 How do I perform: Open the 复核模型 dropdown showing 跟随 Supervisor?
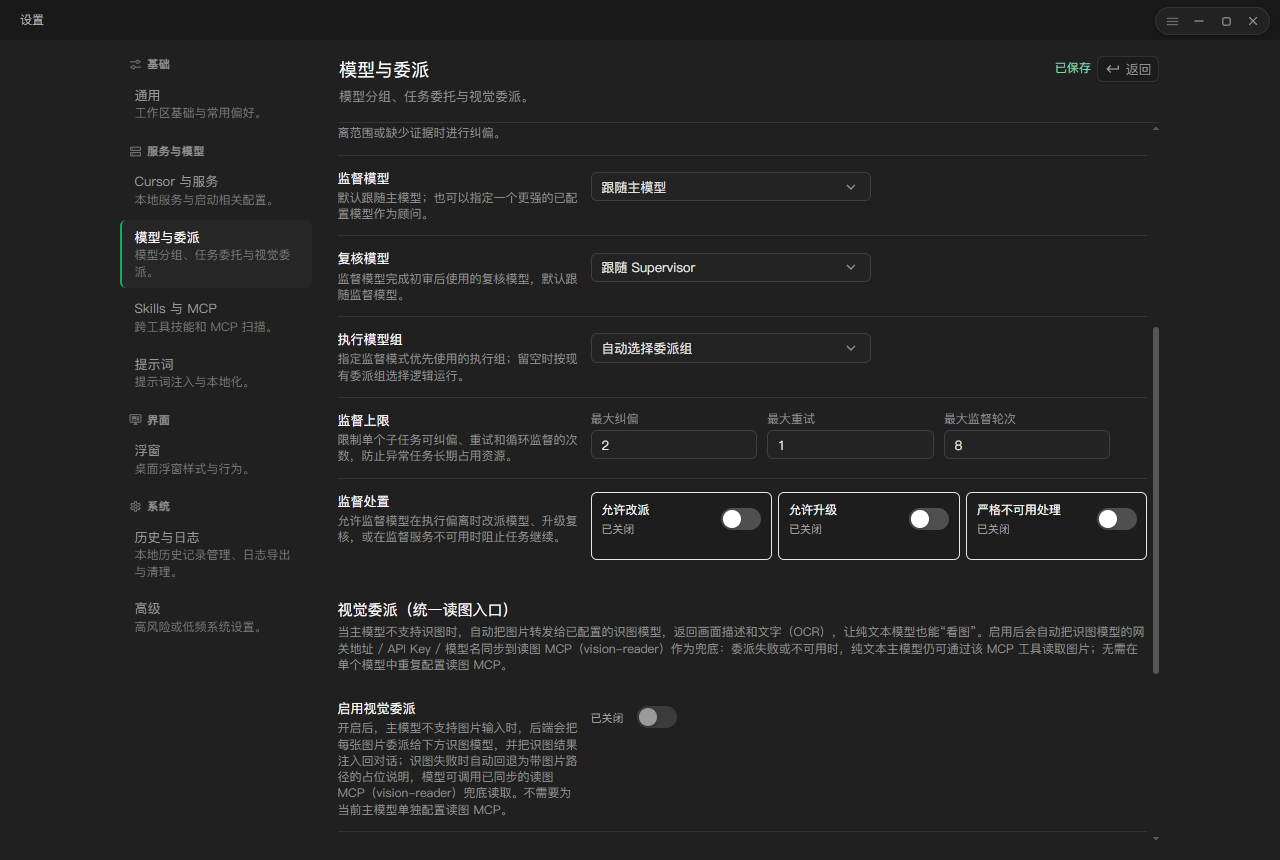pos(730,267)
